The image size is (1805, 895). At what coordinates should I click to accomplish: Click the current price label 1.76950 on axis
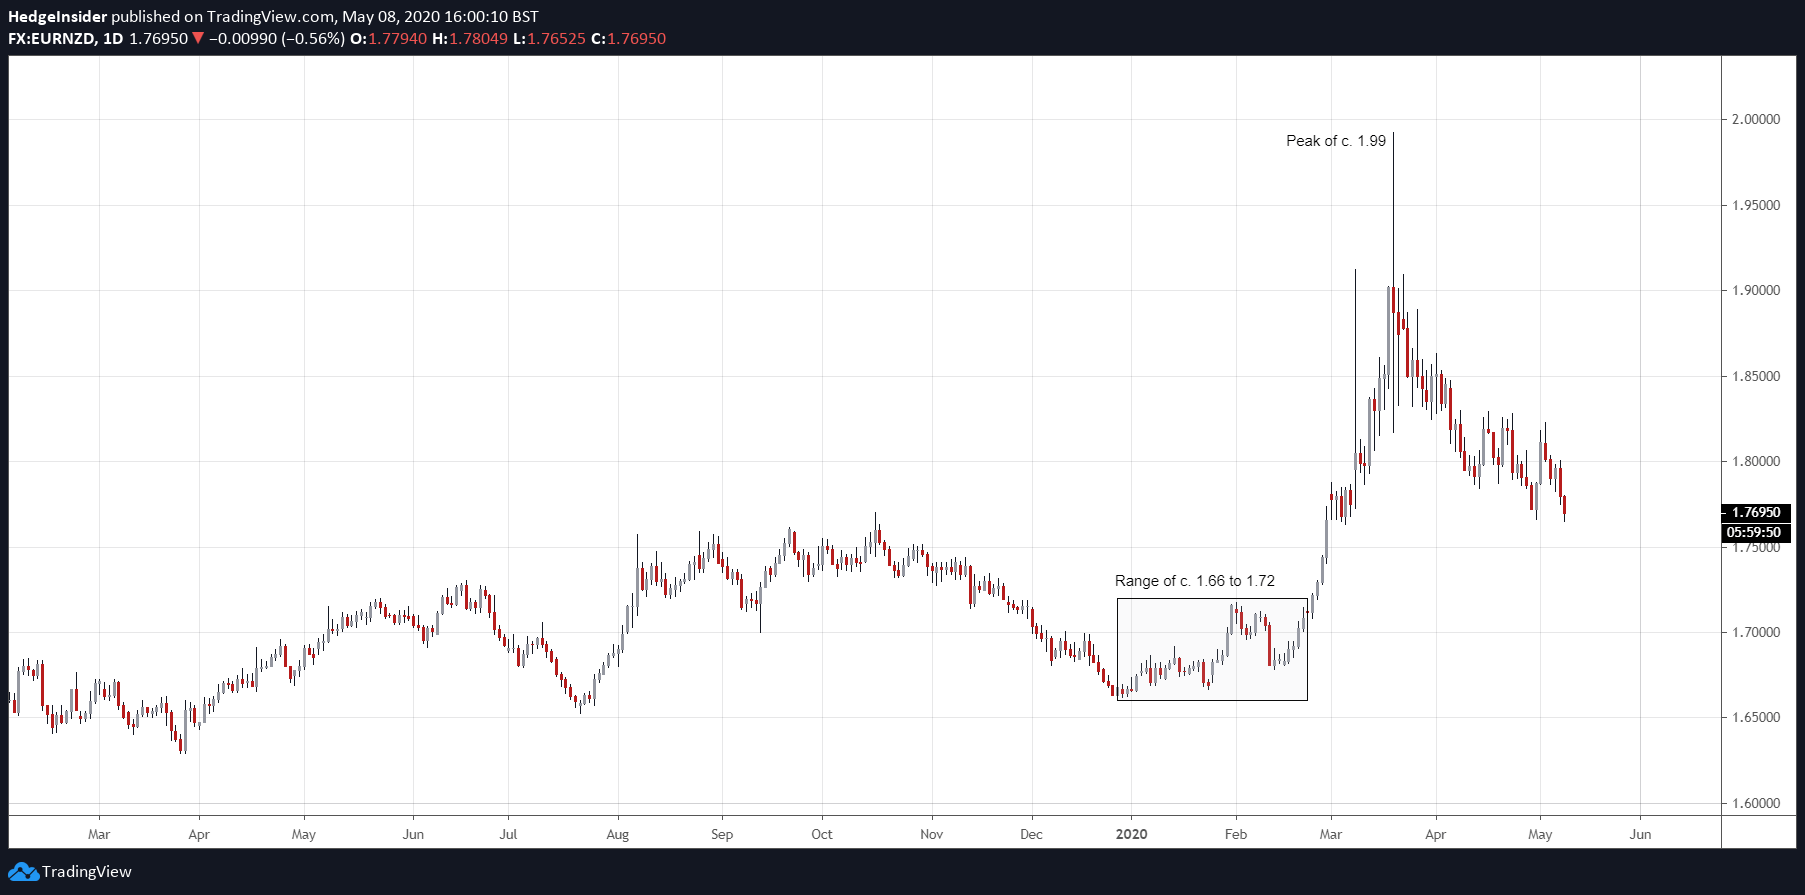(1757, 512)
